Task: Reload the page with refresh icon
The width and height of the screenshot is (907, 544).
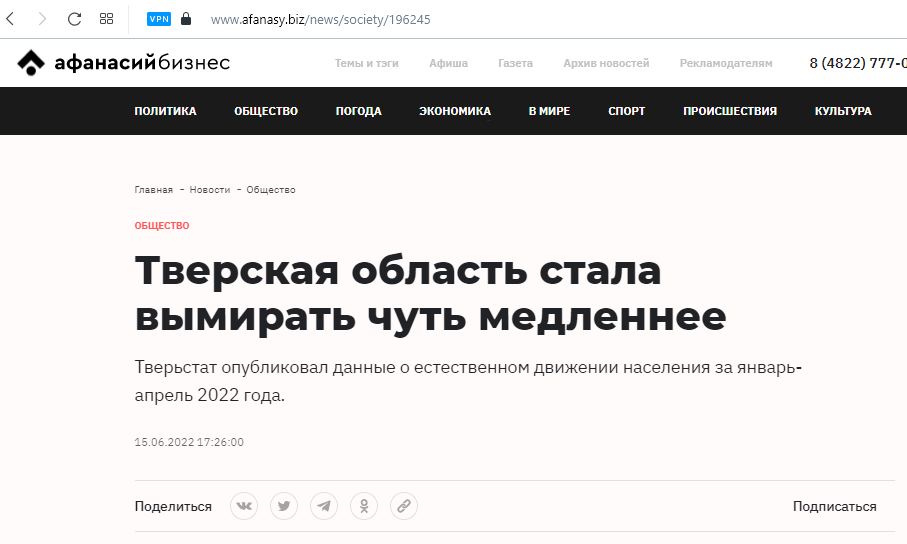Action: (74, 19)
